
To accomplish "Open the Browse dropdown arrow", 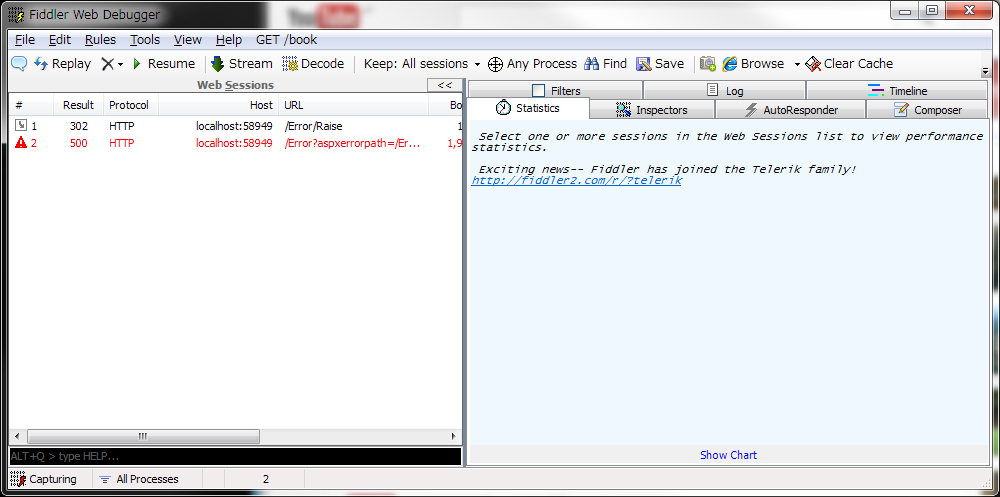I will 797,64.
